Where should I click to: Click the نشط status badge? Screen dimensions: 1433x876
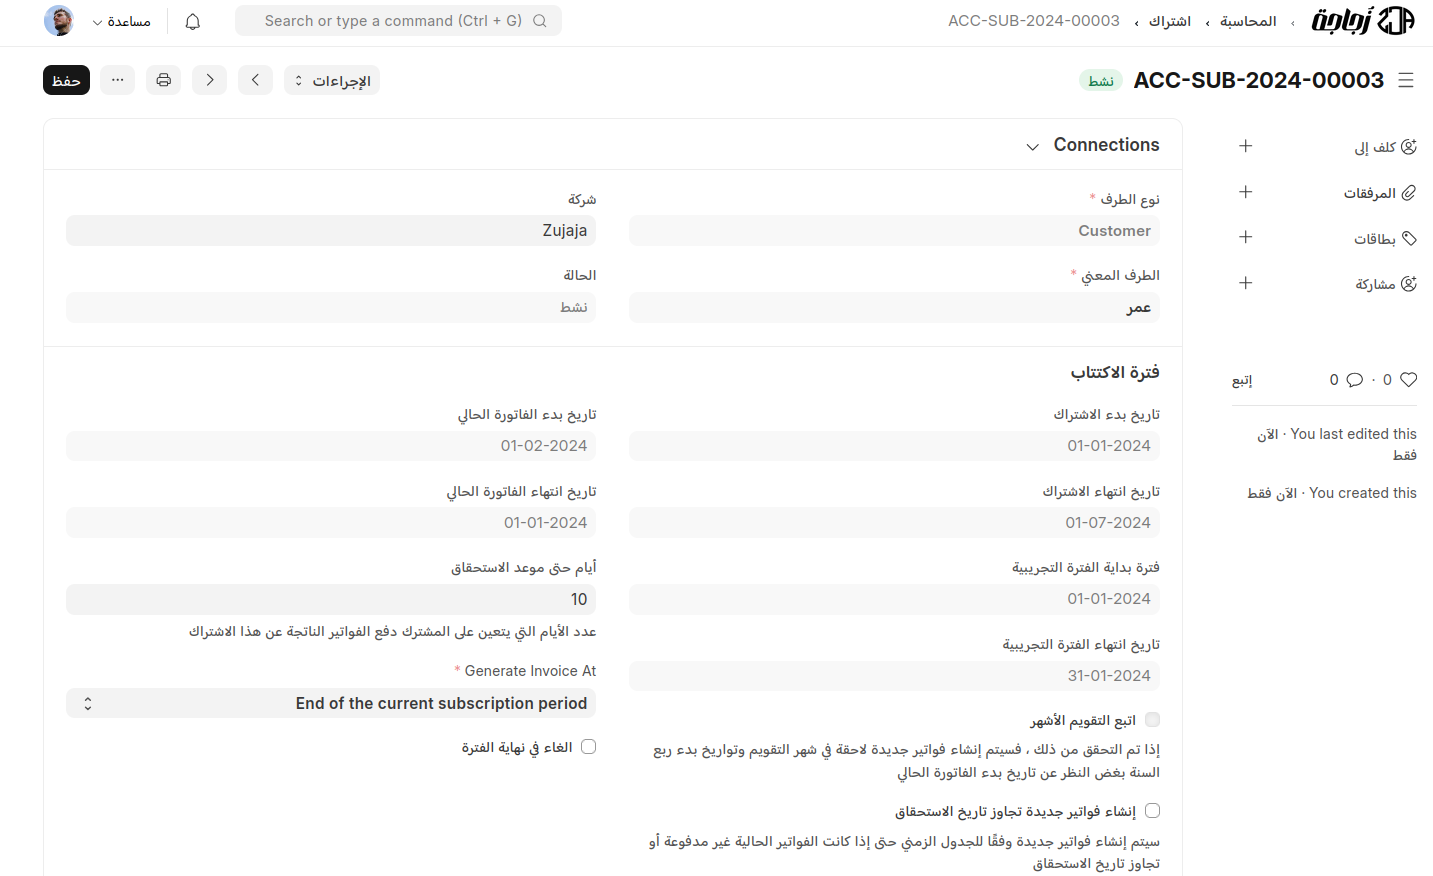[x=1101, y=81]
